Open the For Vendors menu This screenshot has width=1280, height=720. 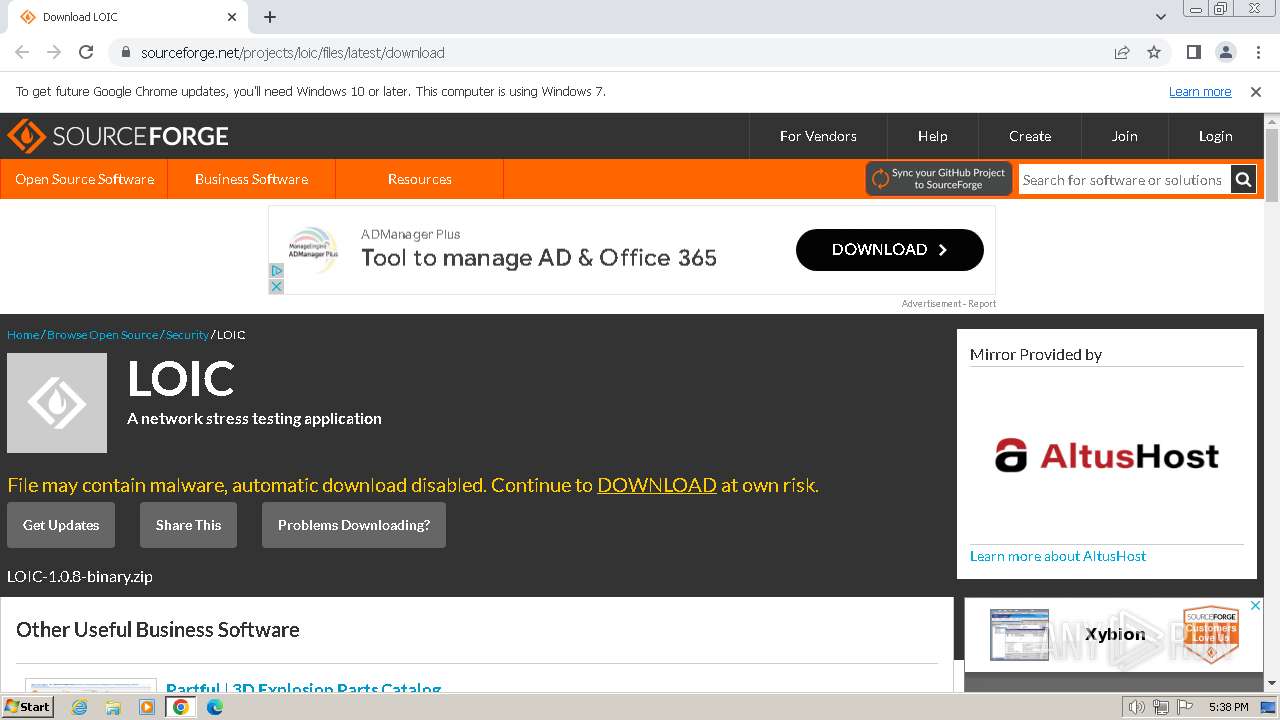pos(818,136)
